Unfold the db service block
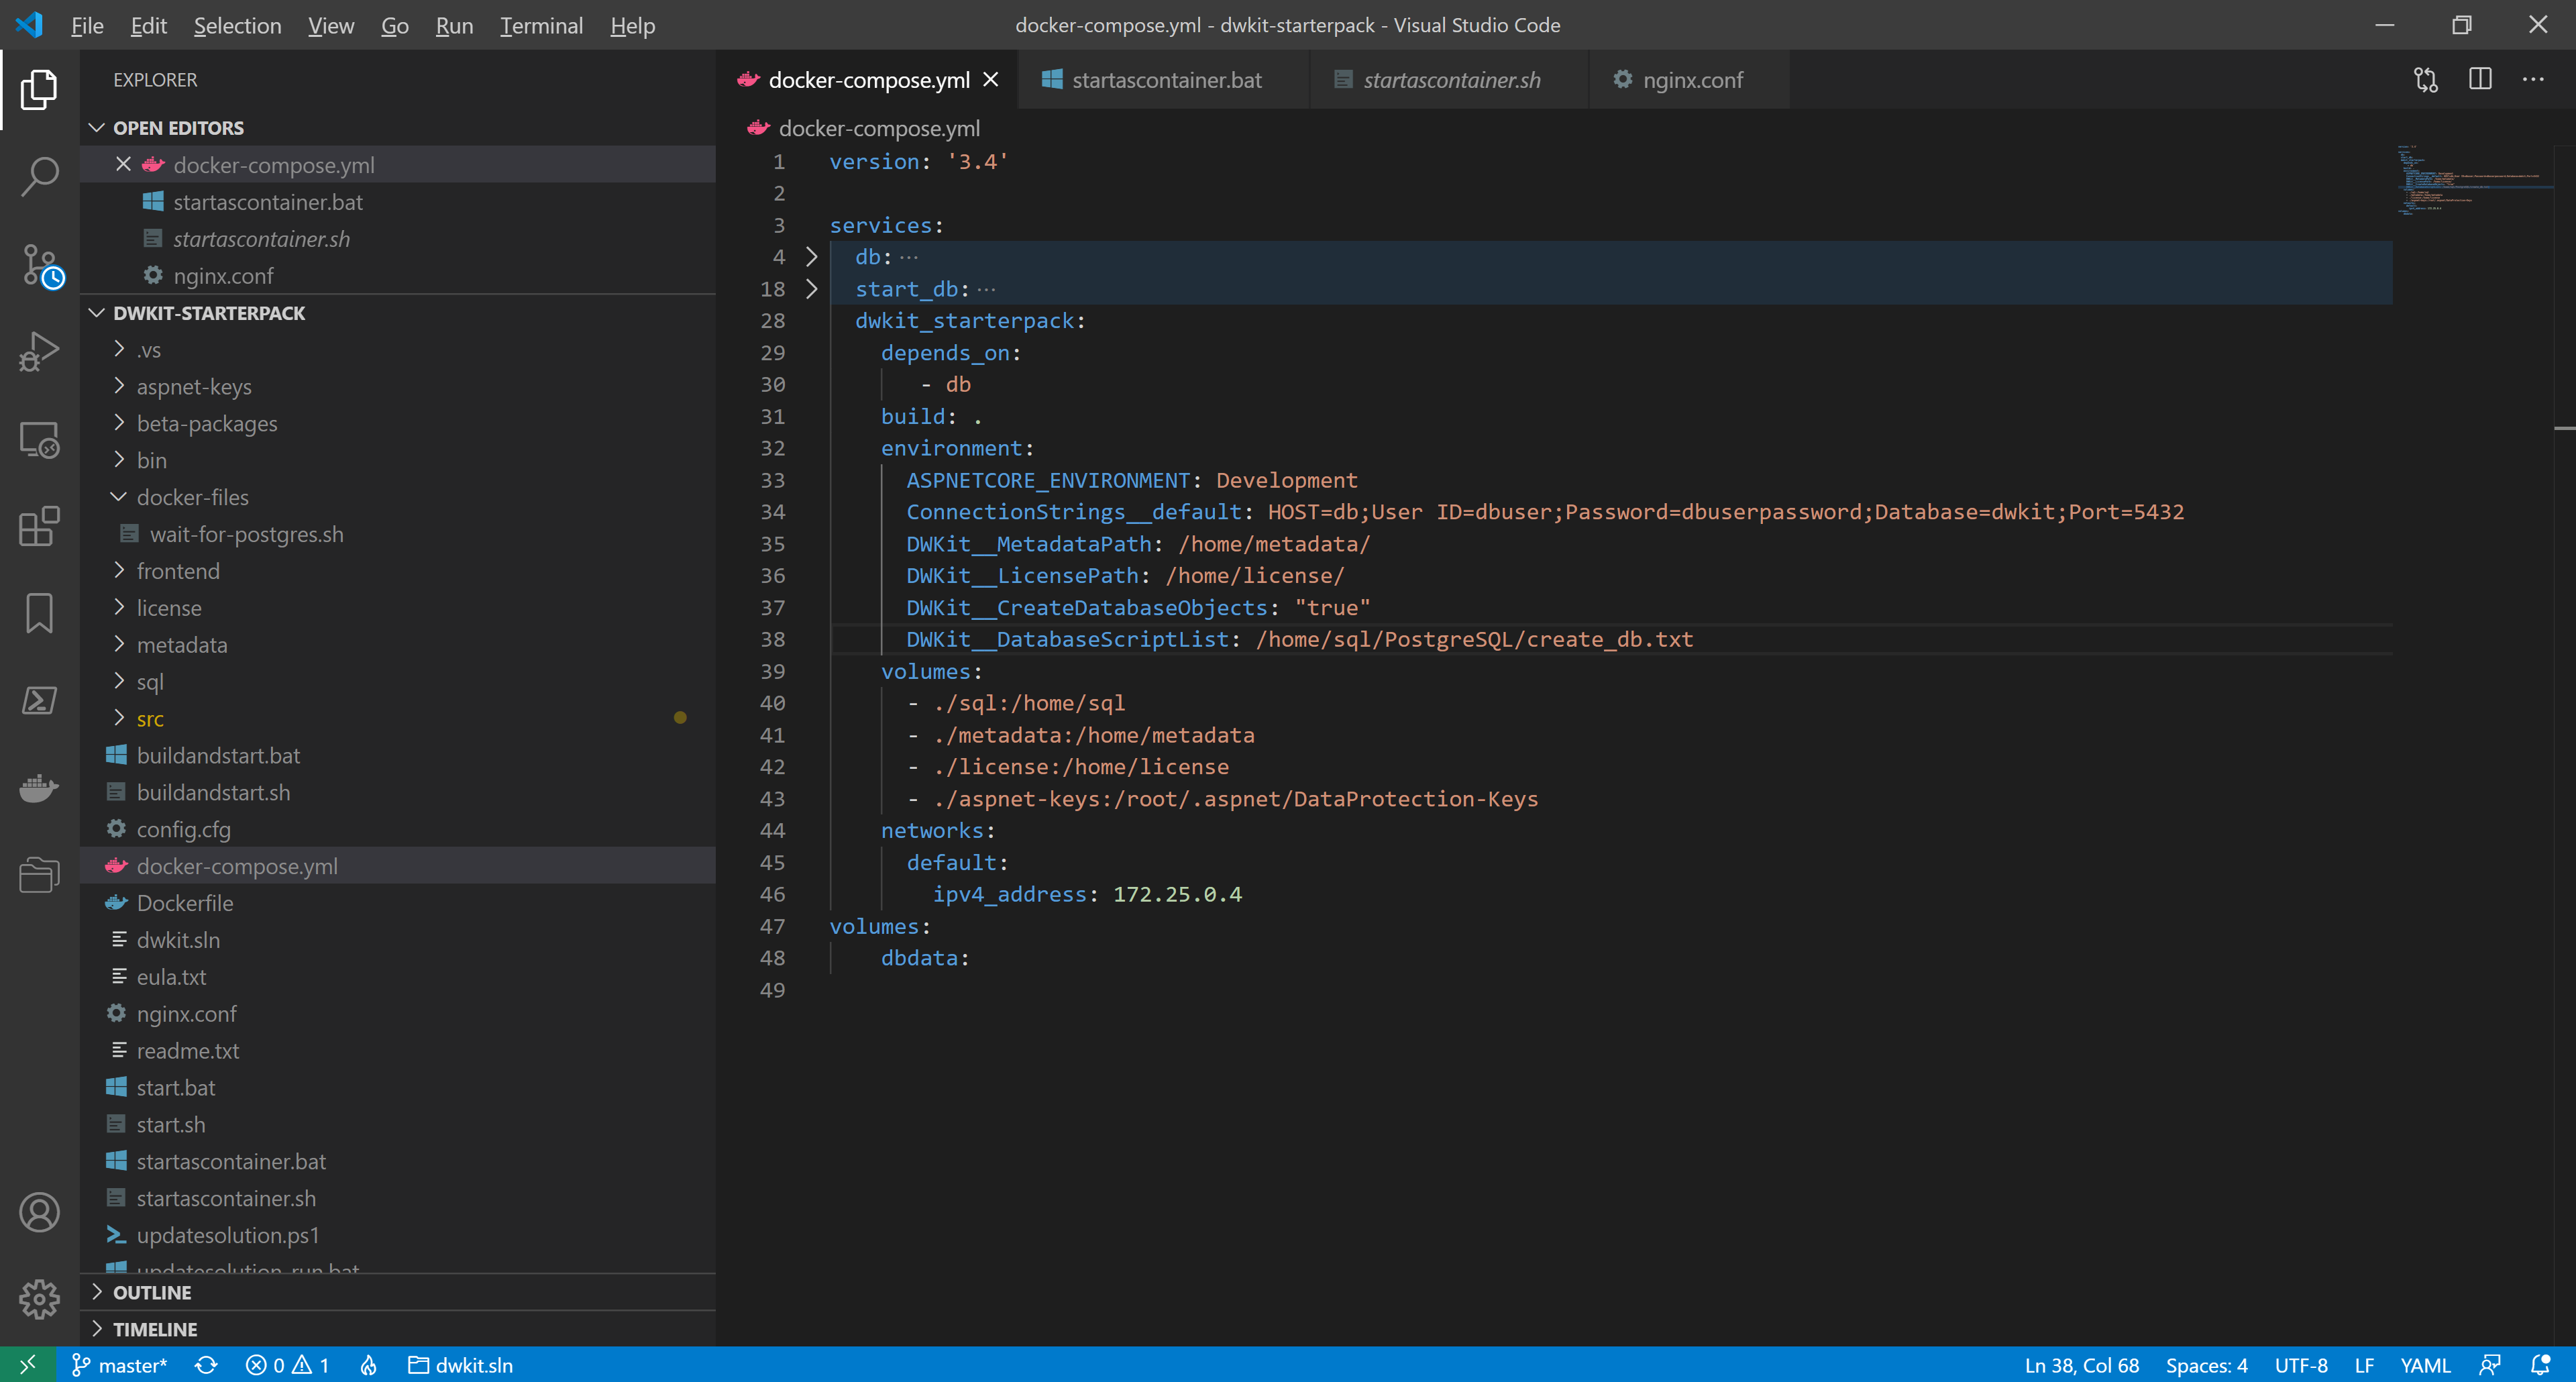2576x1382 pixels. click(x=812, y=257)
